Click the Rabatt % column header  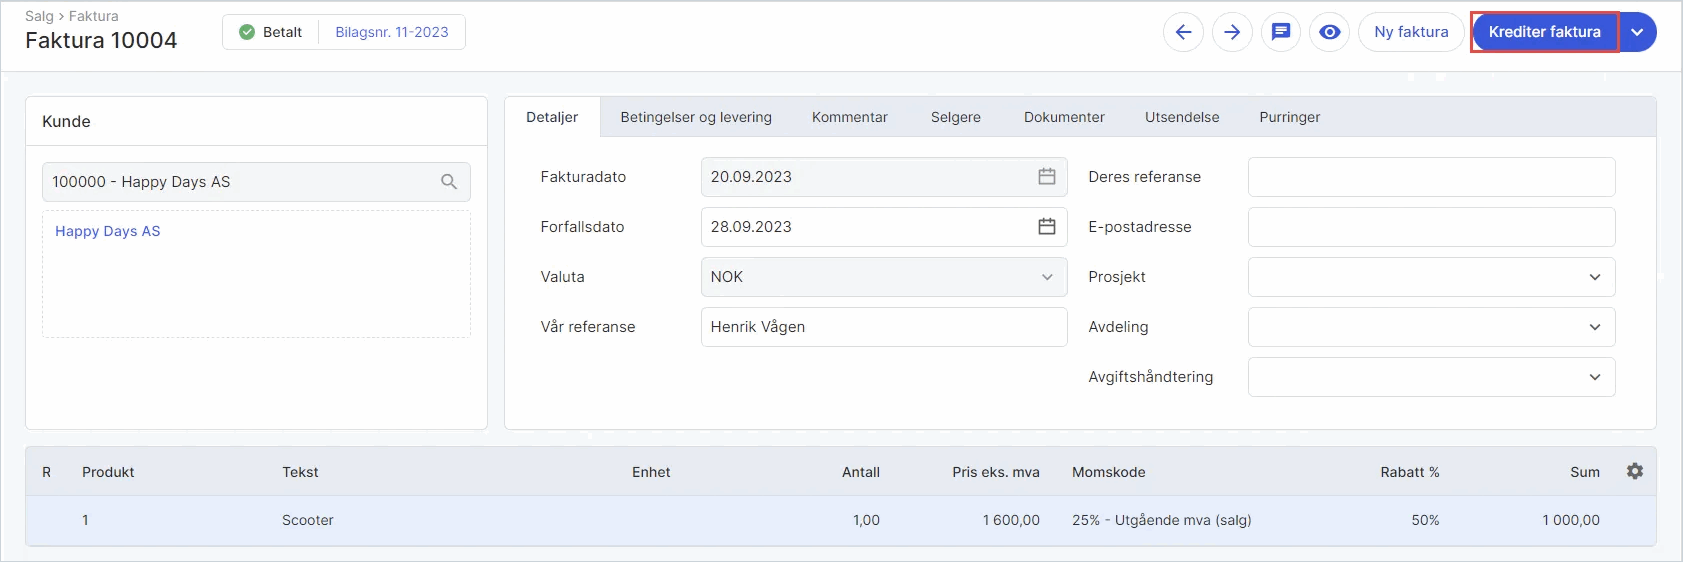[1410, 472]
